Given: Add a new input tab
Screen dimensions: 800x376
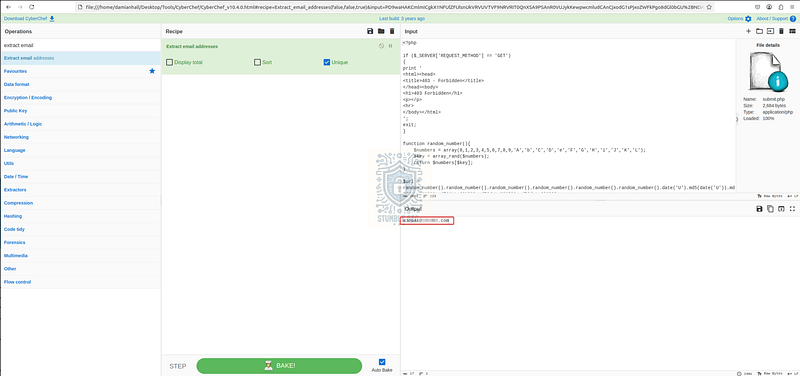Looking at the screenshot, I should (x=748, y=32).
